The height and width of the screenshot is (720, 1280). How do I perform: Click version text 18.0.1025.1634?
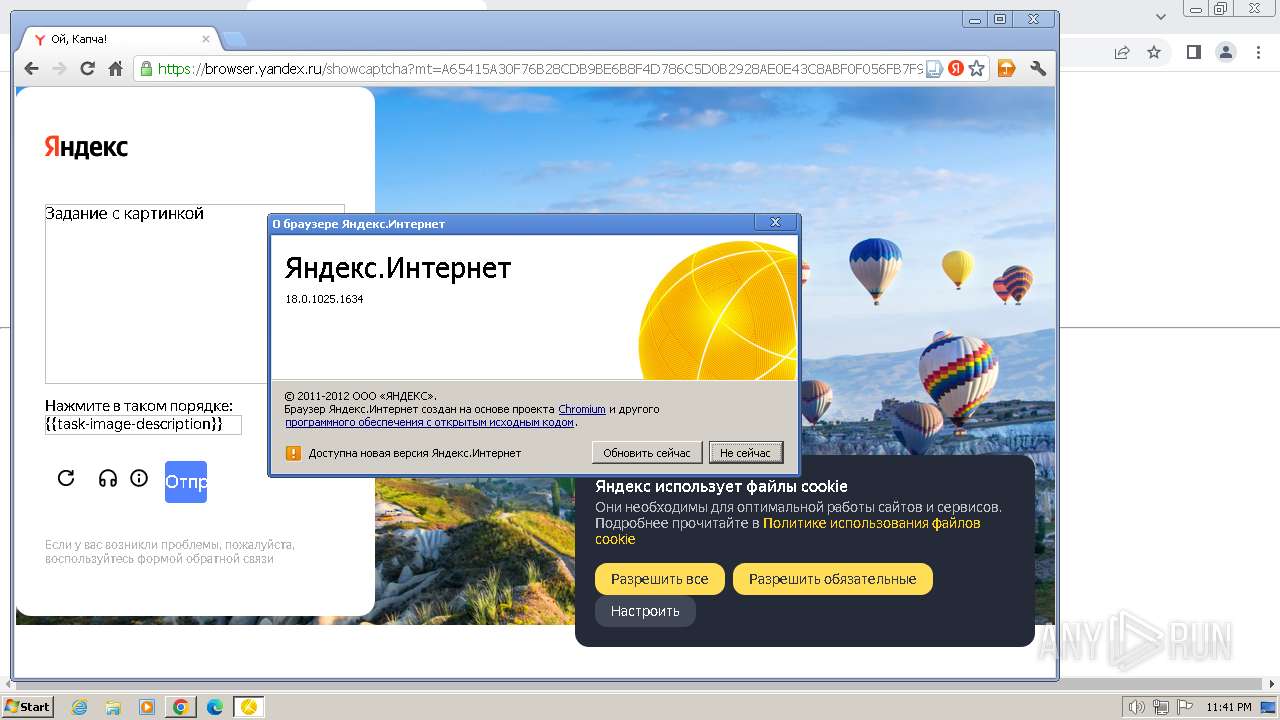coord(324,299)
